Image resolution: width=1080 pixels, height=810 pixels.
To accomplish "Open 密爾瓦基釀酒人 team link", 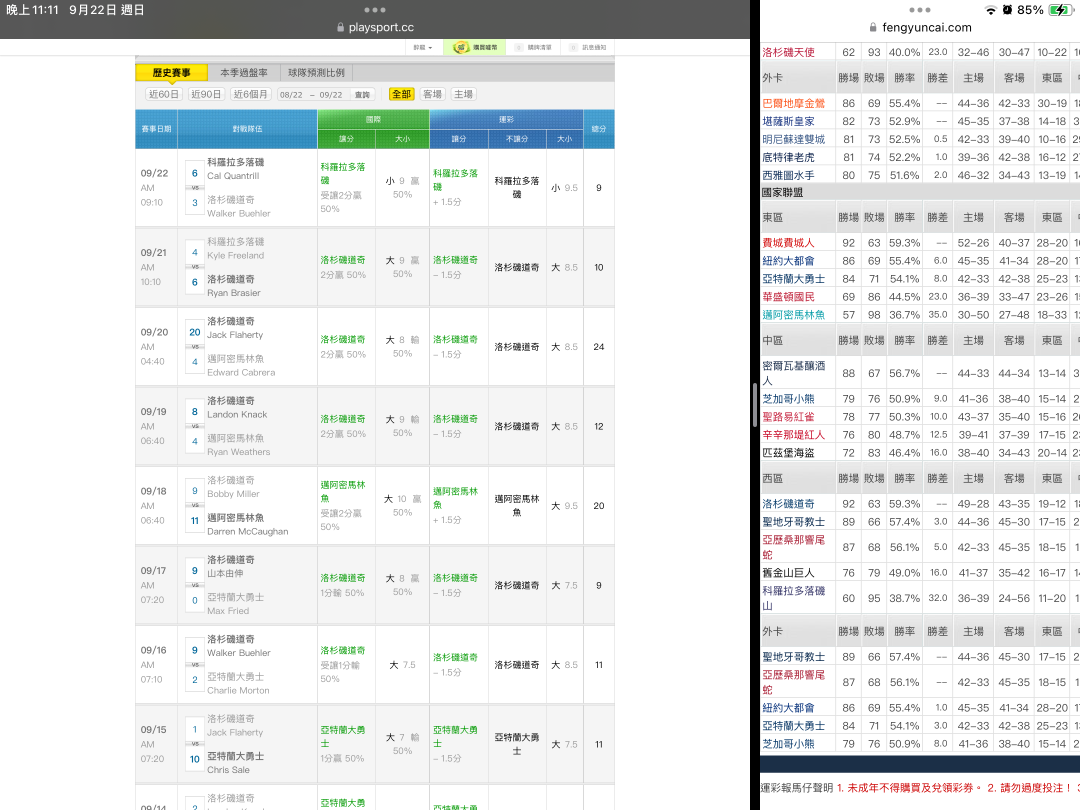I will 793,373.
